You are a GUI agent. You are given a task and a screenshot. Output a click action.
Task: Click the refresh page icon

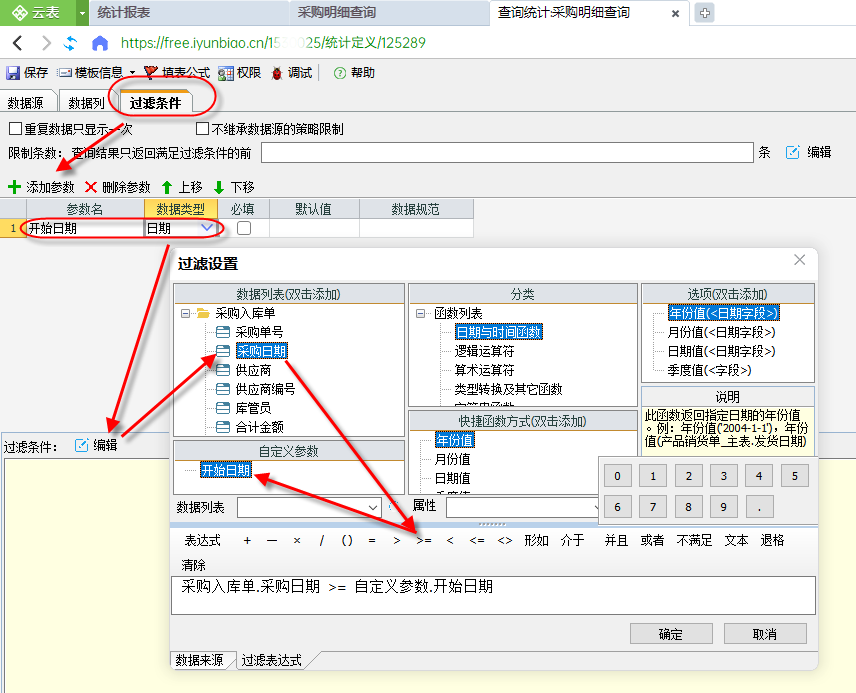pos(71,43)
